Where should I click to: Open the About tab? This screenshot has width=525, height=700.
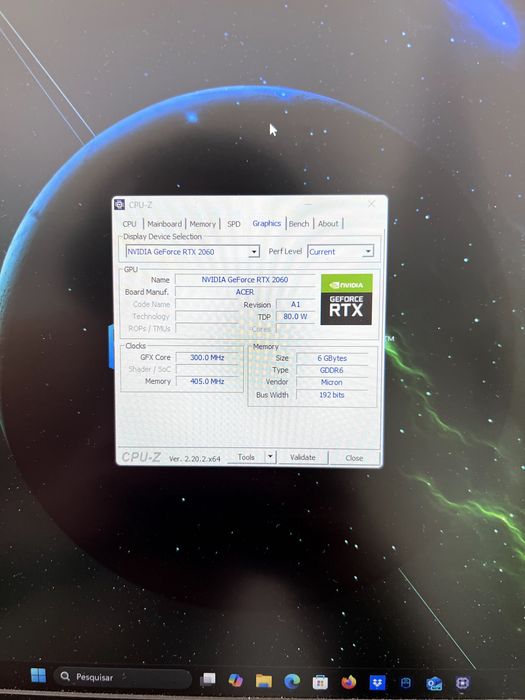click(x=328, y=224)
